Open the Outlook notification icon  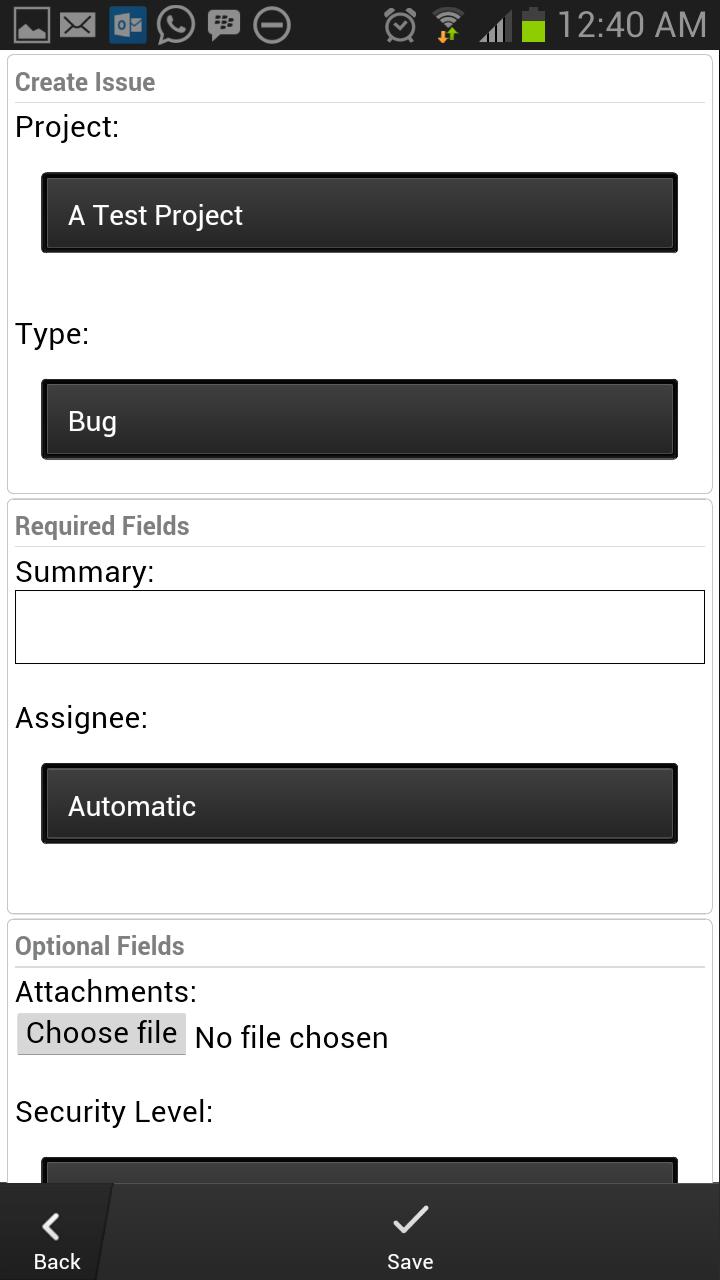tap(126, 24)
